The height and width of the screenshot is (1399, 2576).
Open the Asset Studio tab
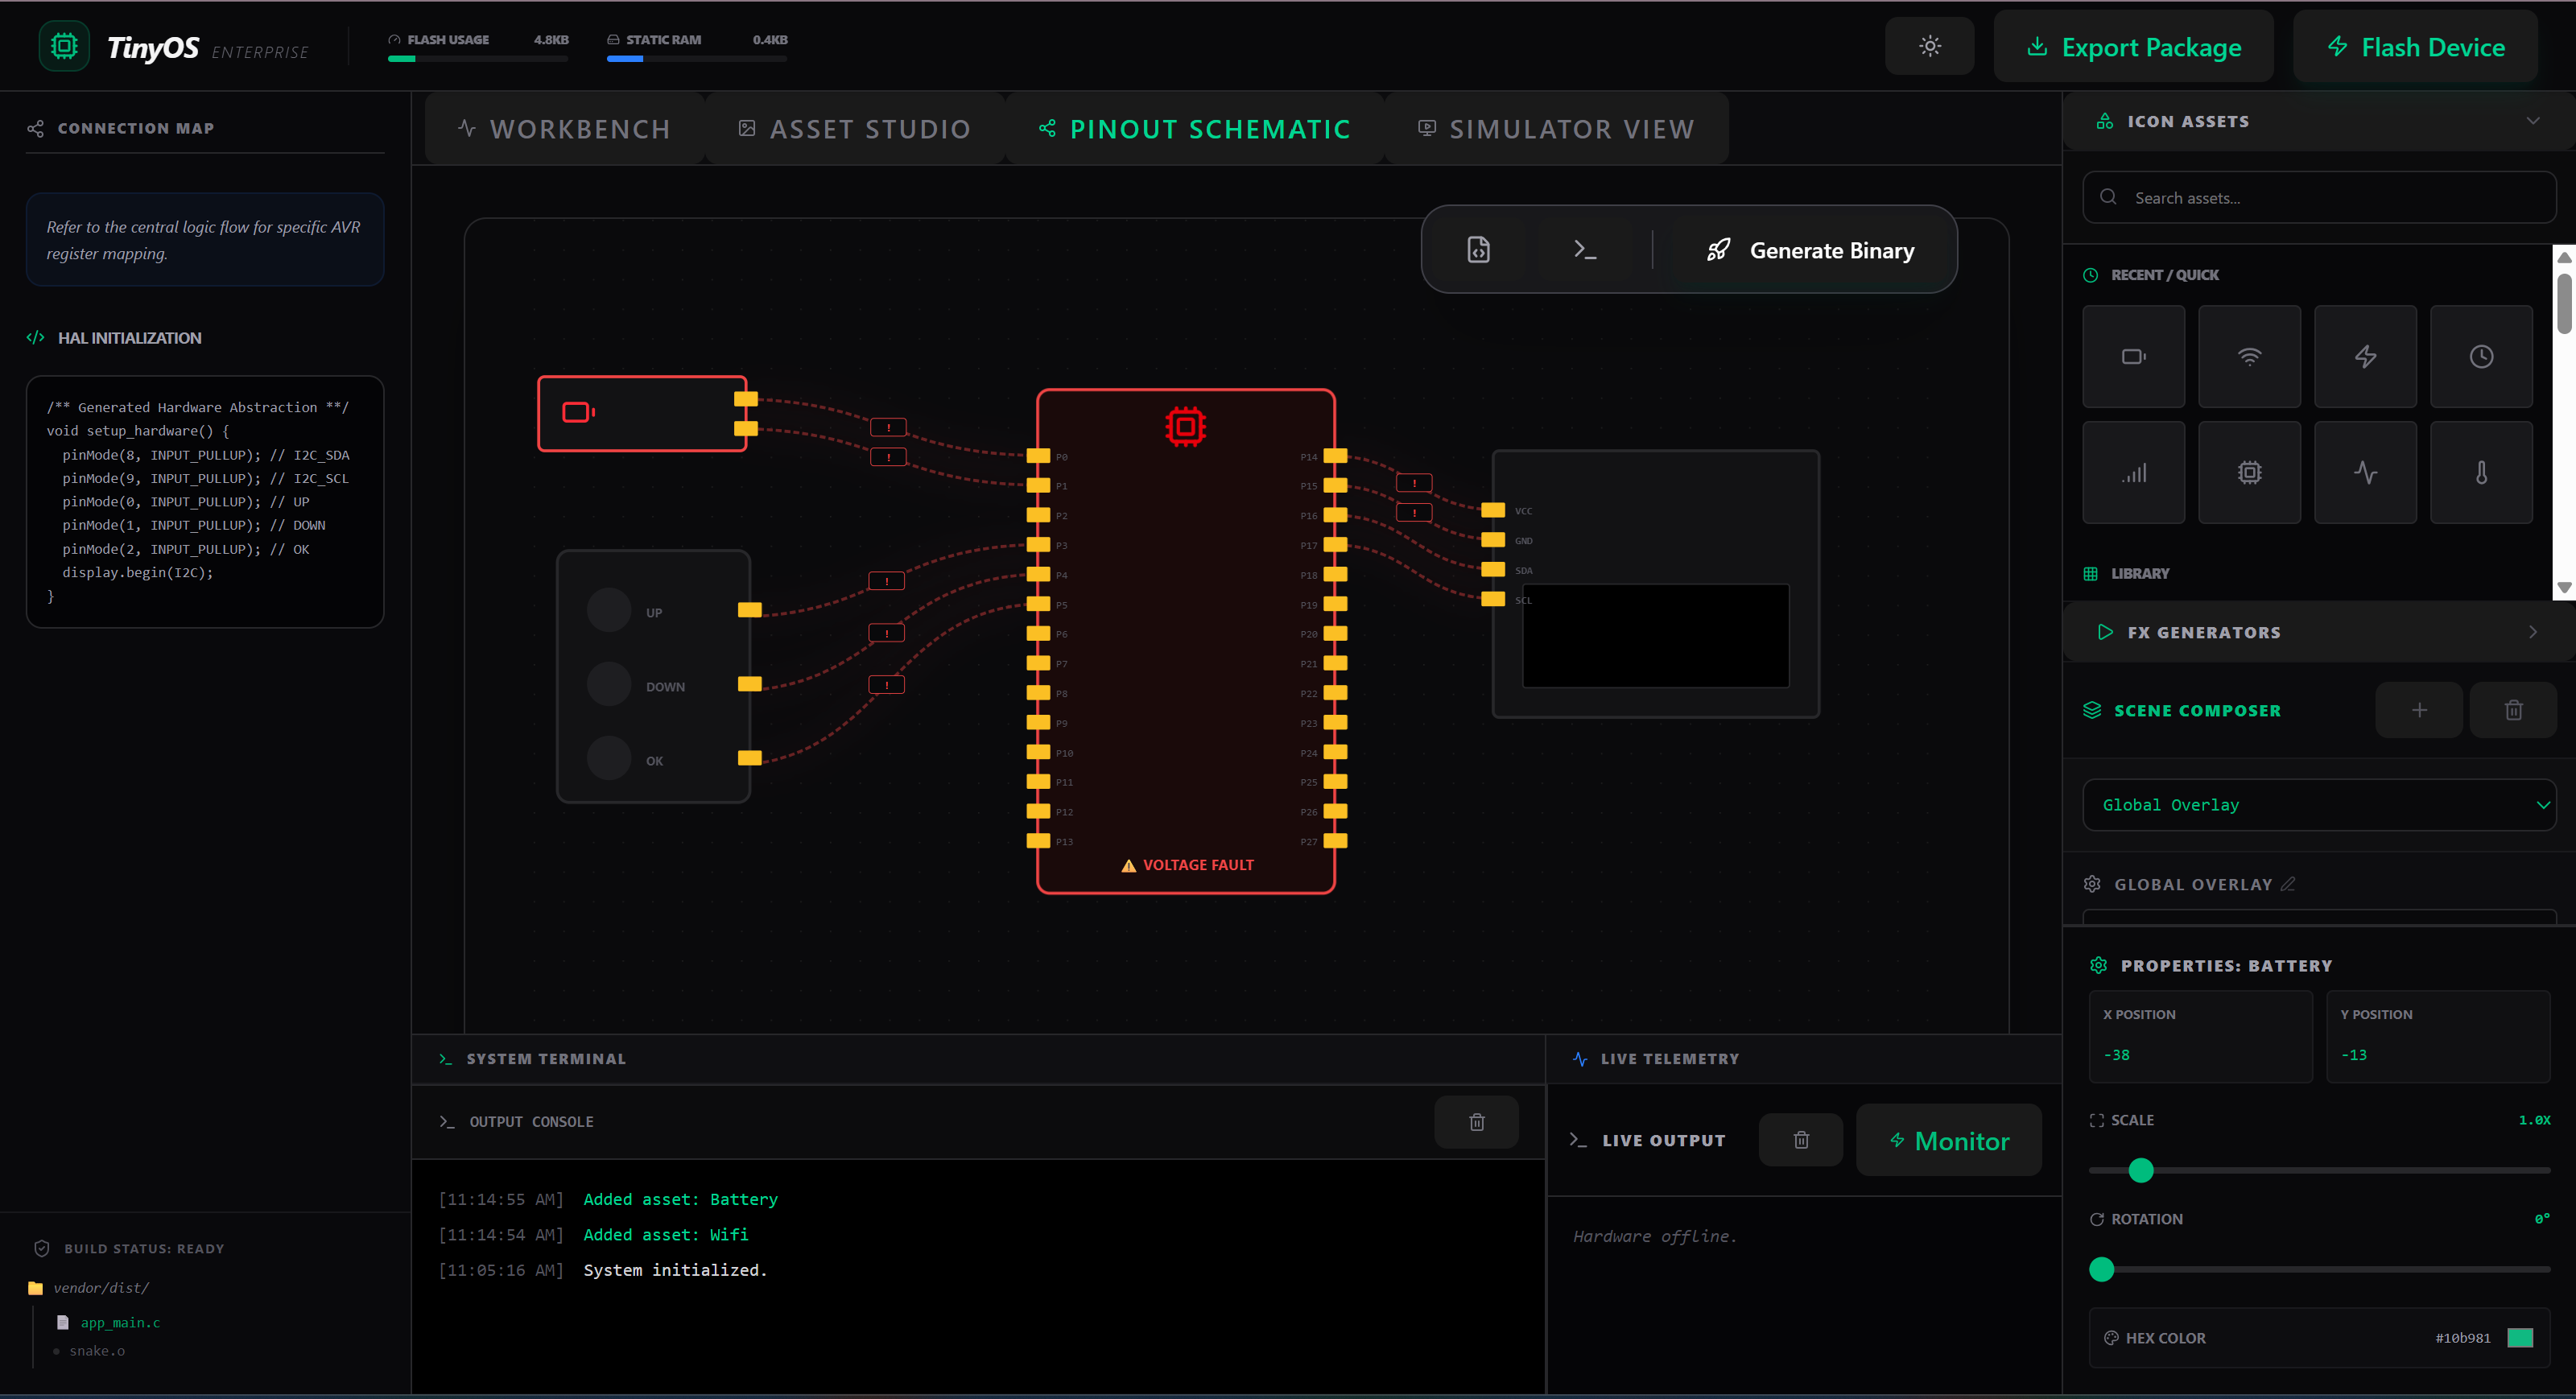pos(852,128)
